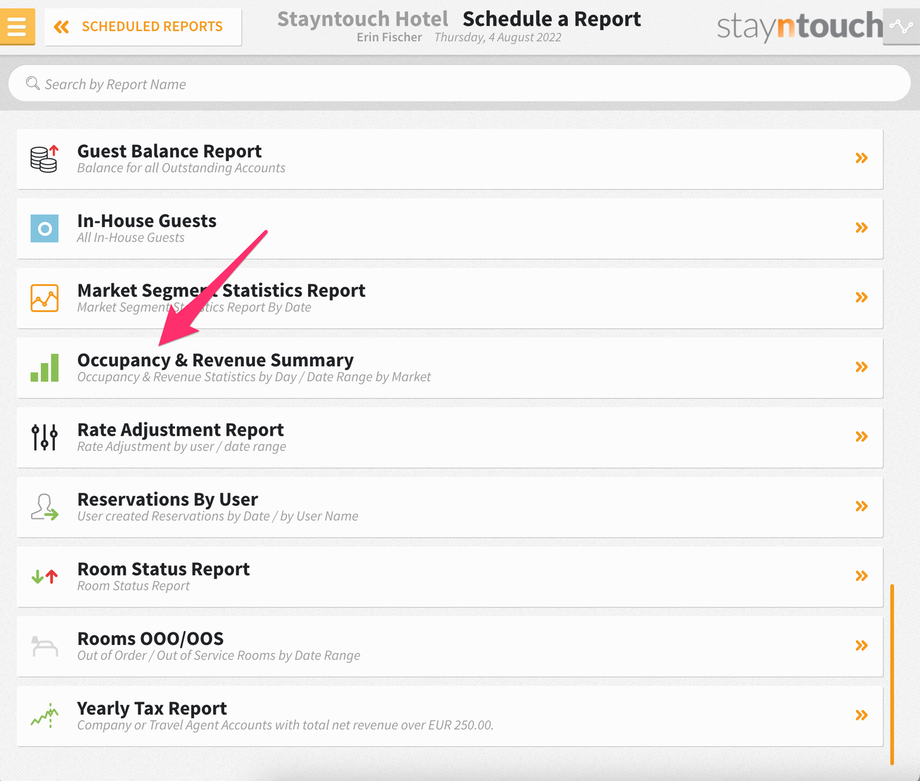Click the Room Status arrows icon
This screenshot has width=920, height=781.
pyautogui.click(x=45, y=577)
